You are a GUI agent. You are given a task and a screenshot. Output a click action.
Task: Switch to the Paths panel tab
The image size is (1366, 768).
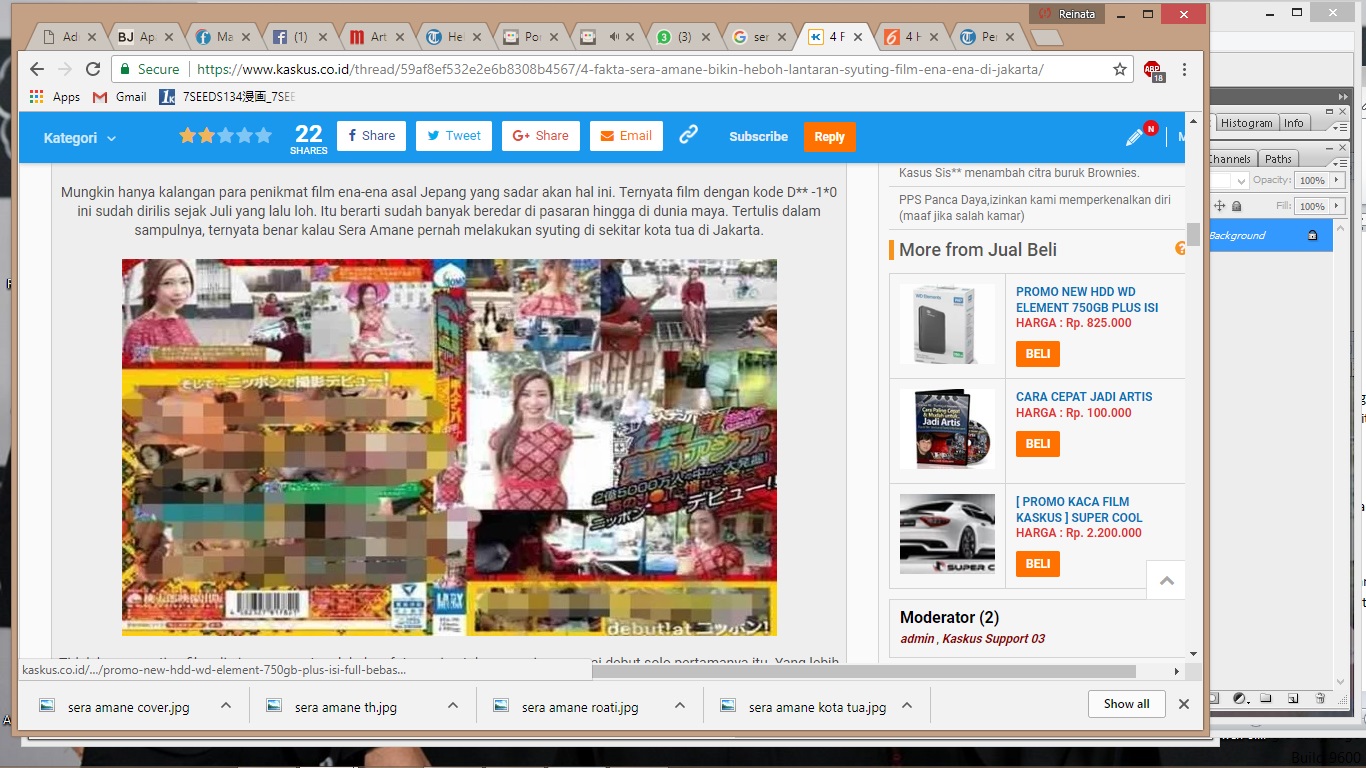click(x=1278, y=159)
